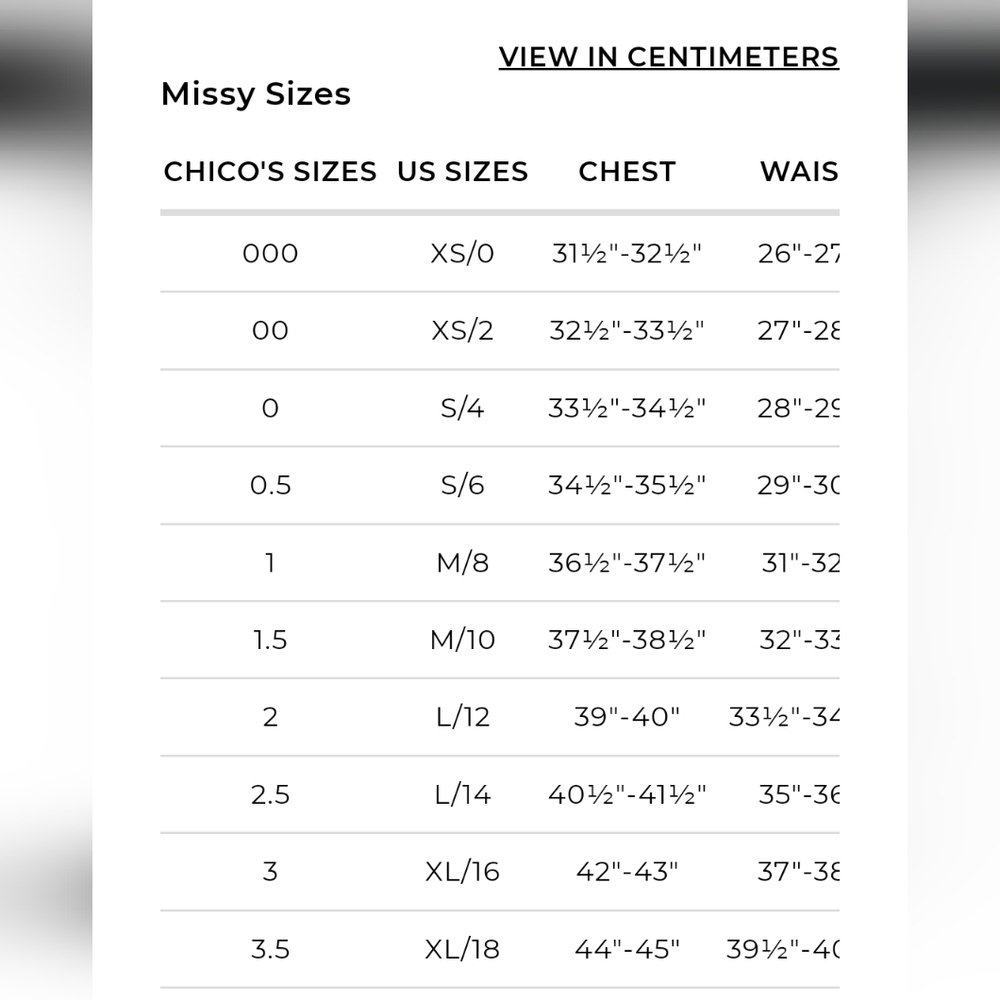Select the 000 Chico's size cell
Viewport: 1000px width, 1000px height.
[x=270, y=253]
